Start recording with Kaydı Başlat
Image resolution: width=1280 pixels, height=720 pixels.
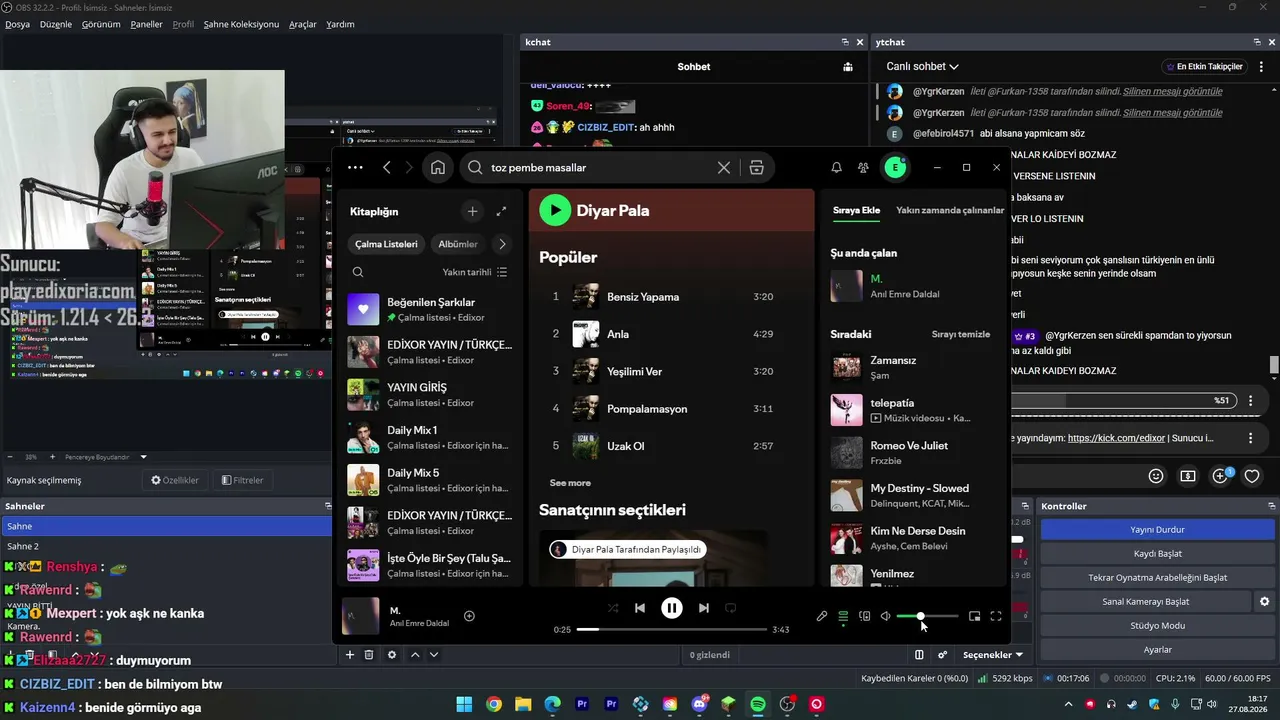click(1157, 553)
